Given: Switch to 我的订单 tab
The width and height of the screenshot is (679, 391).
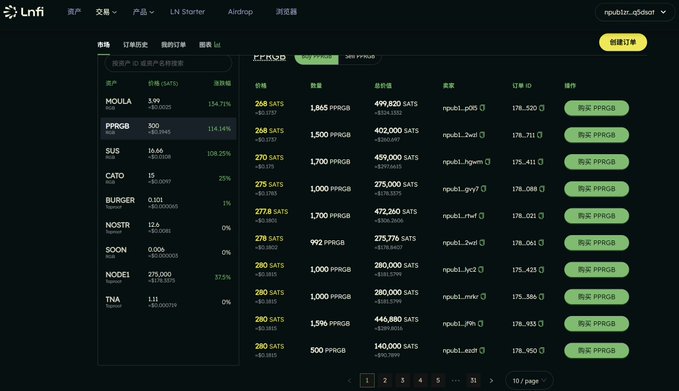Looking at the screenshot, I should pyautogui.click(x=173, y=45).
